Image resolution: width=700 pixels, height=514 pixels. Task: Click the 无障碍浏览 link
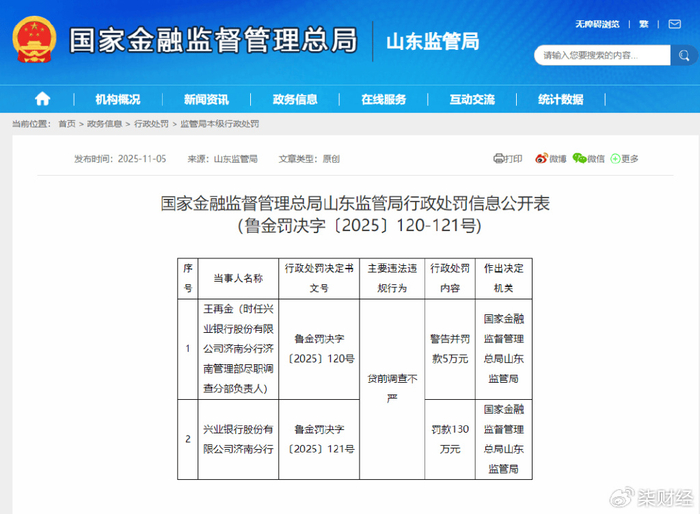[597, 24]
